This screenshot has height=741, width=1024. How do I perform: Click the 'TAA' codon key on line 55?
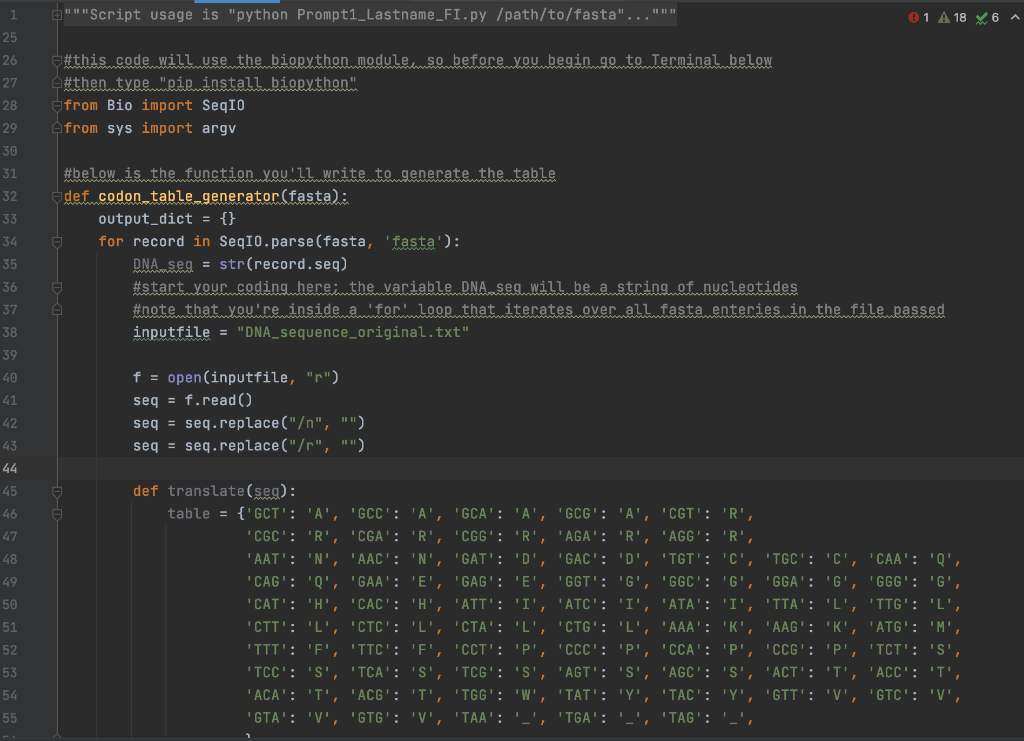[474, 719]
